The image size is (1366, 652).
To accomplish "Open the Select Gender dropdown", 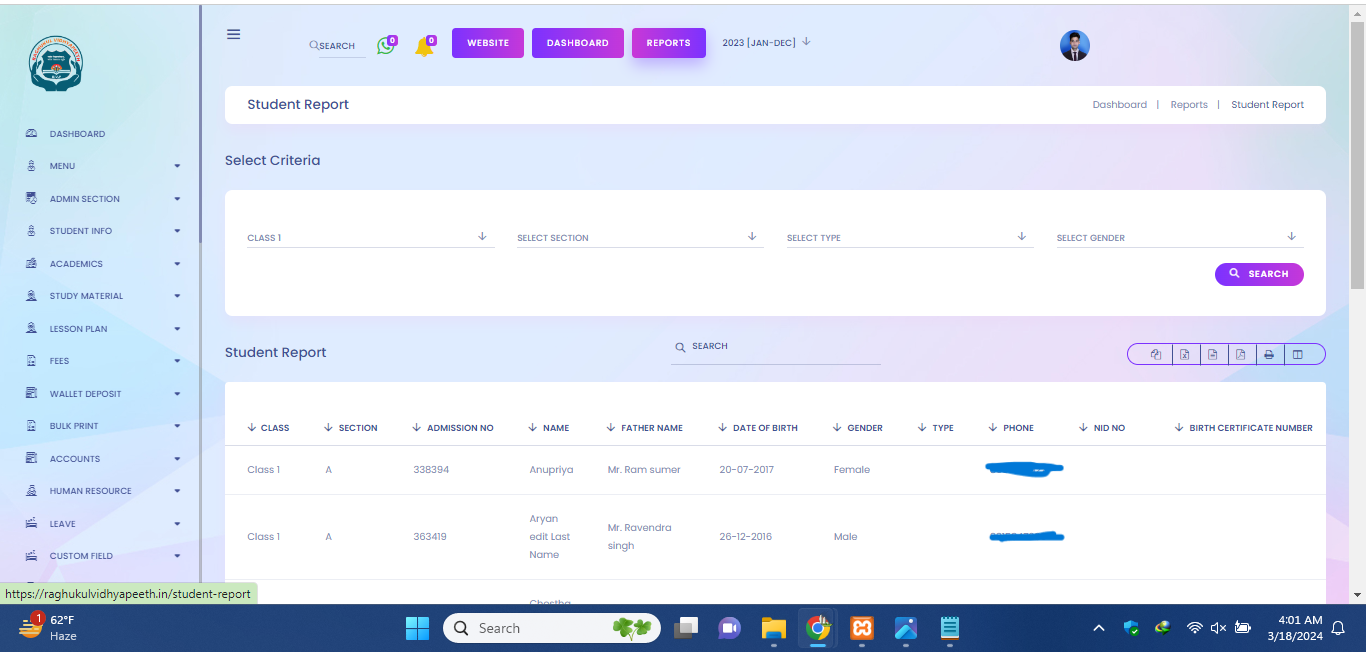I will 1178,238.
